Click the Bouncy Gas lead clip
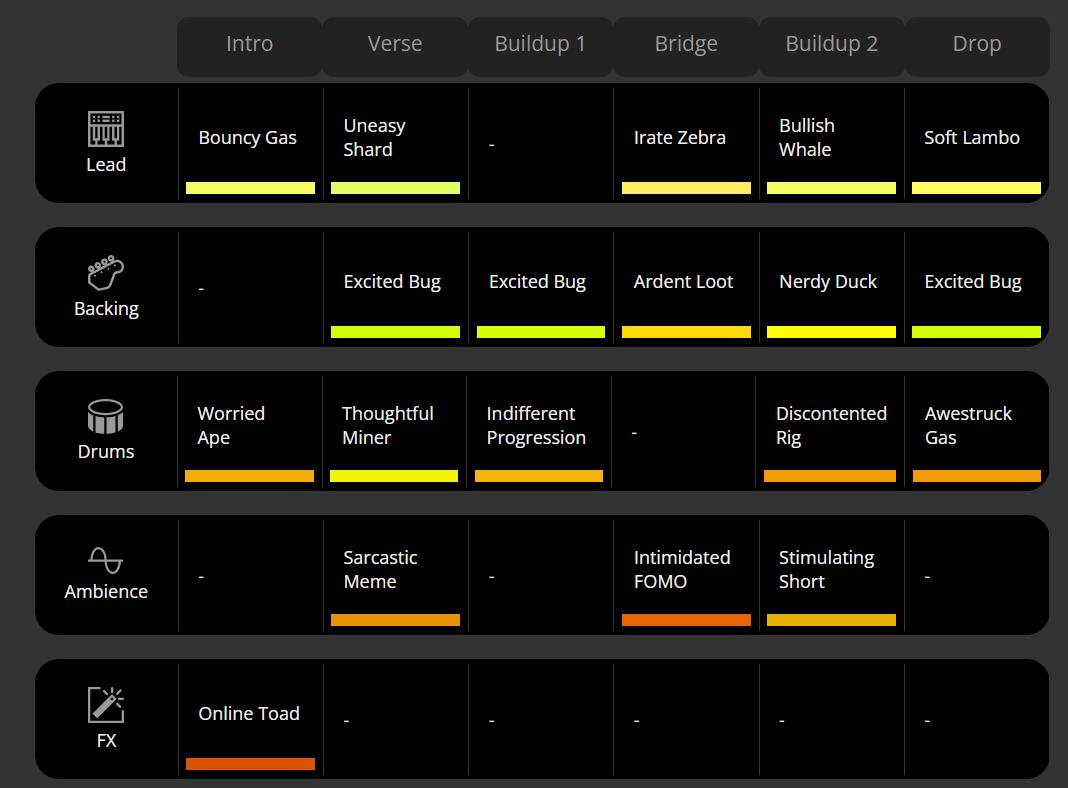1068x788 pixels. click(x=248, y=138)
